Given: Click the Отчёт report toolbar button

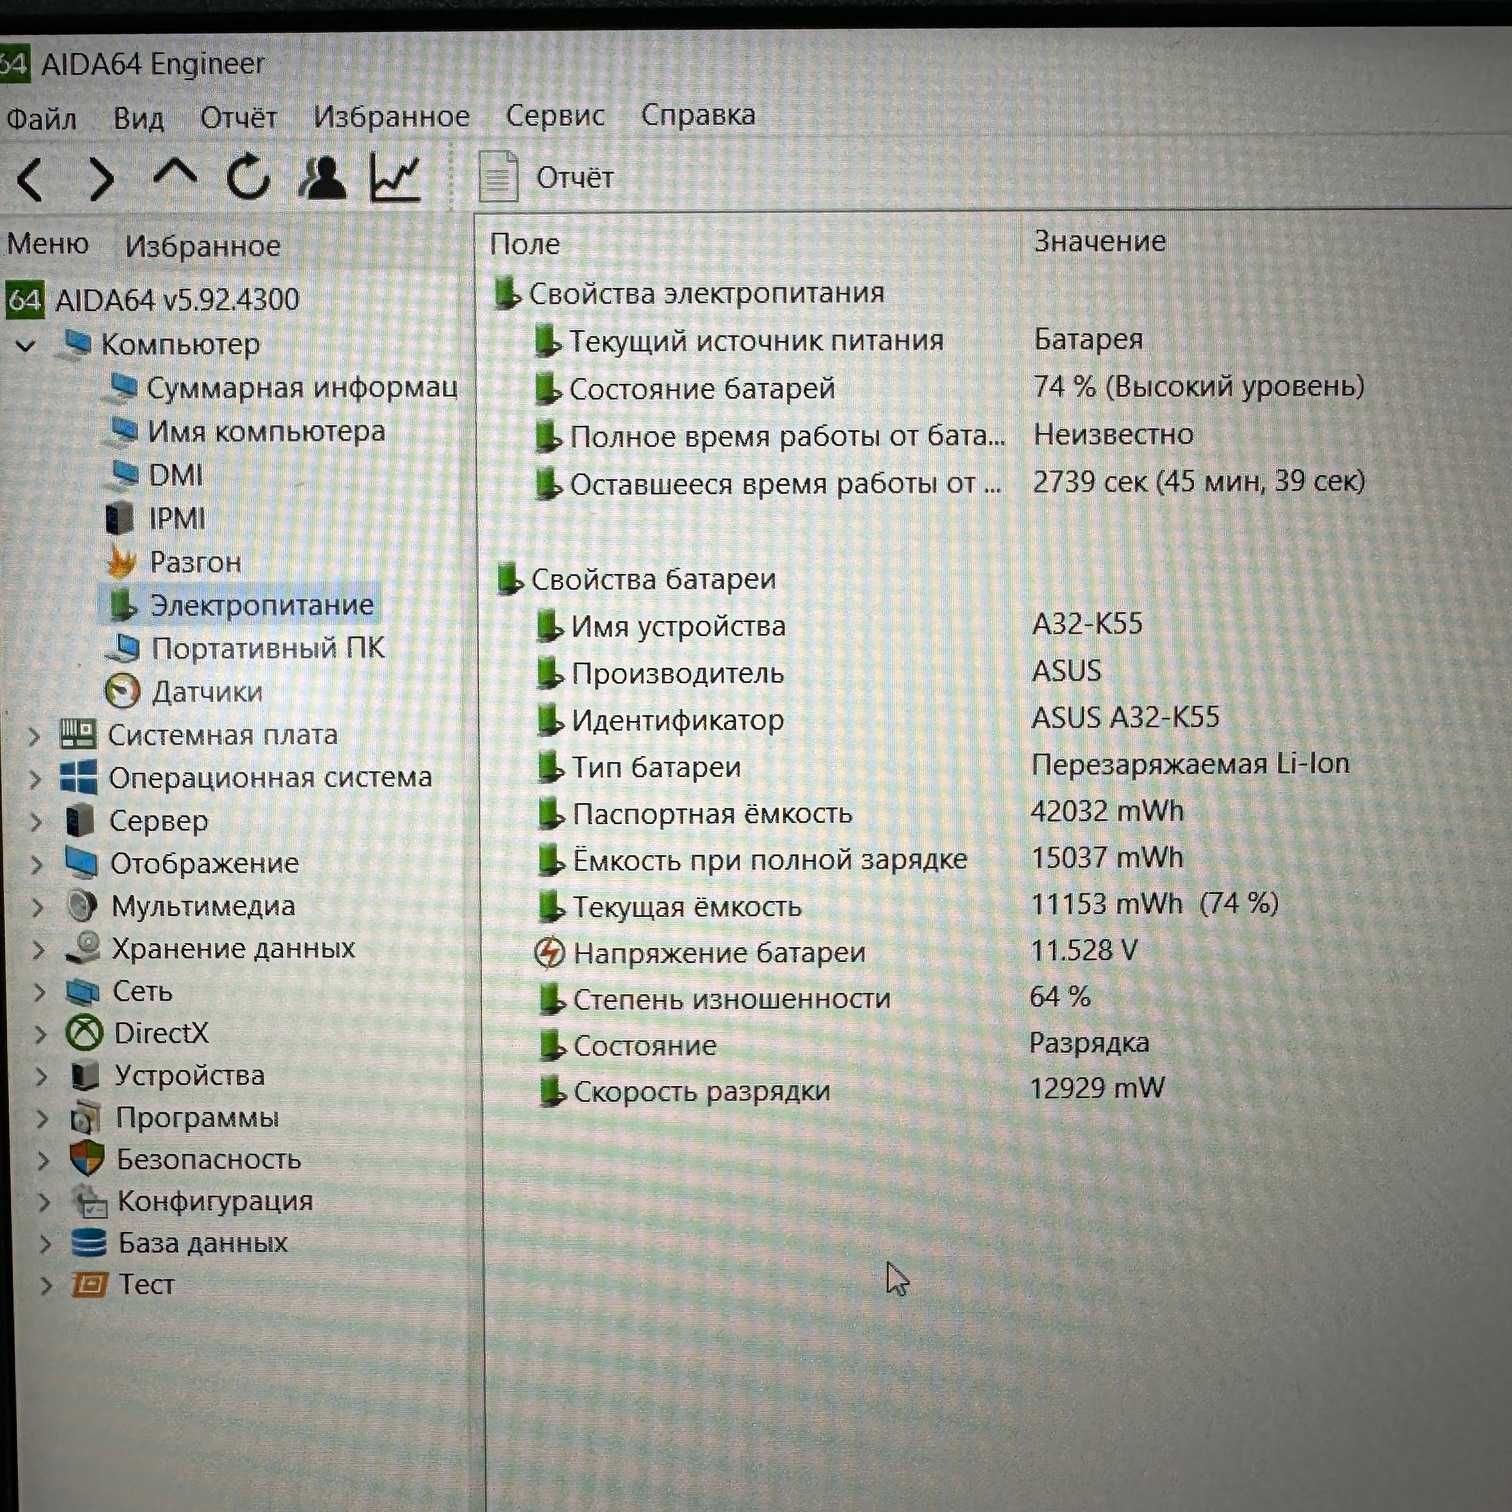Looking at the screenshot, I should pos(546,177).
